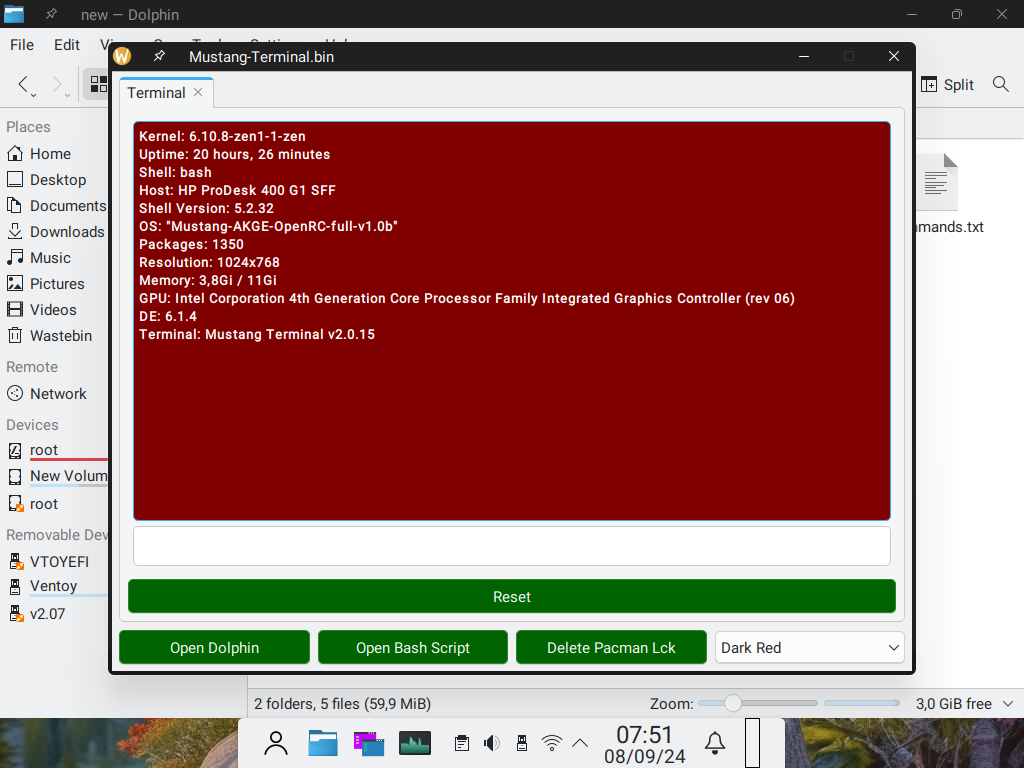Click the Kernel 6.10.8 line in terminal

click(x=222, y=136)
